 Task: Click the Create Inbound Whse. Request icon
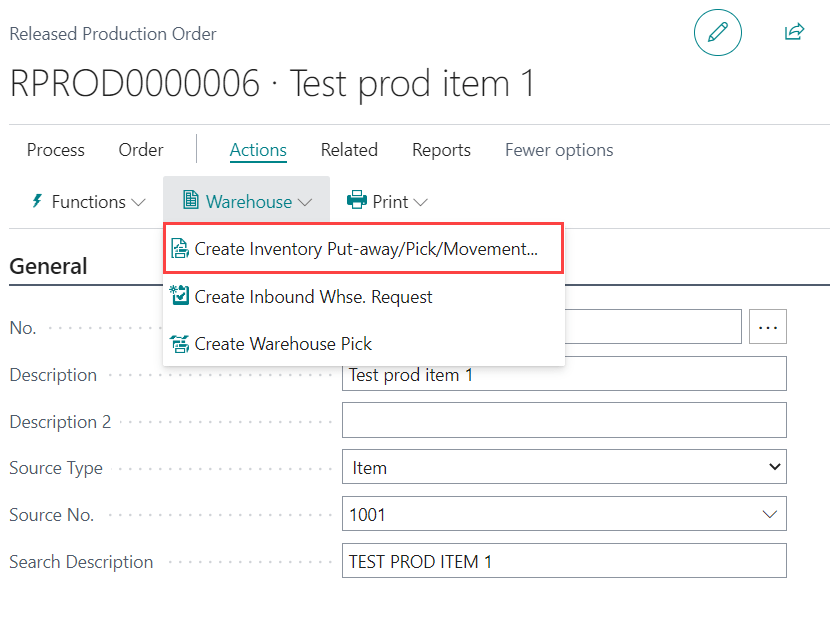(x=181, y=296)
